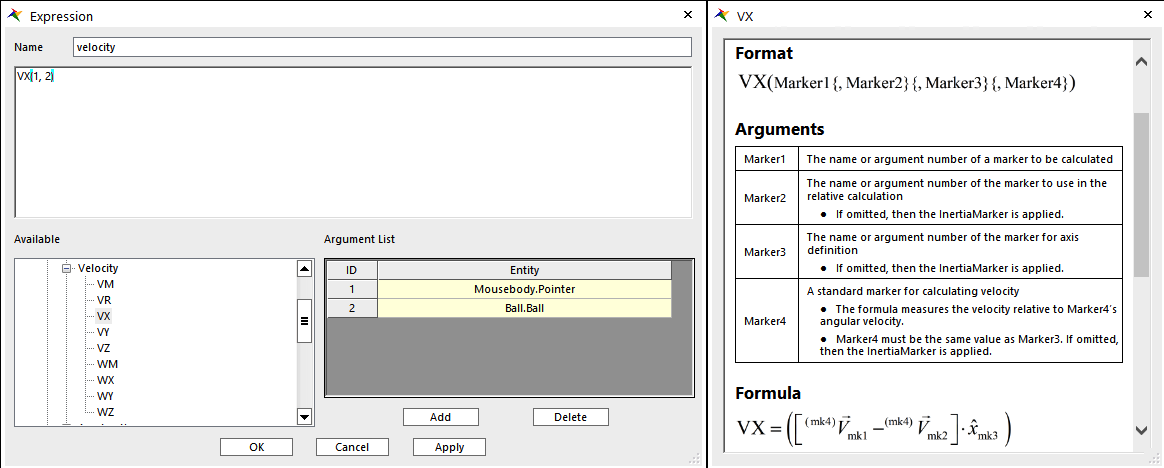
Task: Click VX help window scroll down arrow
Action: 1142,429
